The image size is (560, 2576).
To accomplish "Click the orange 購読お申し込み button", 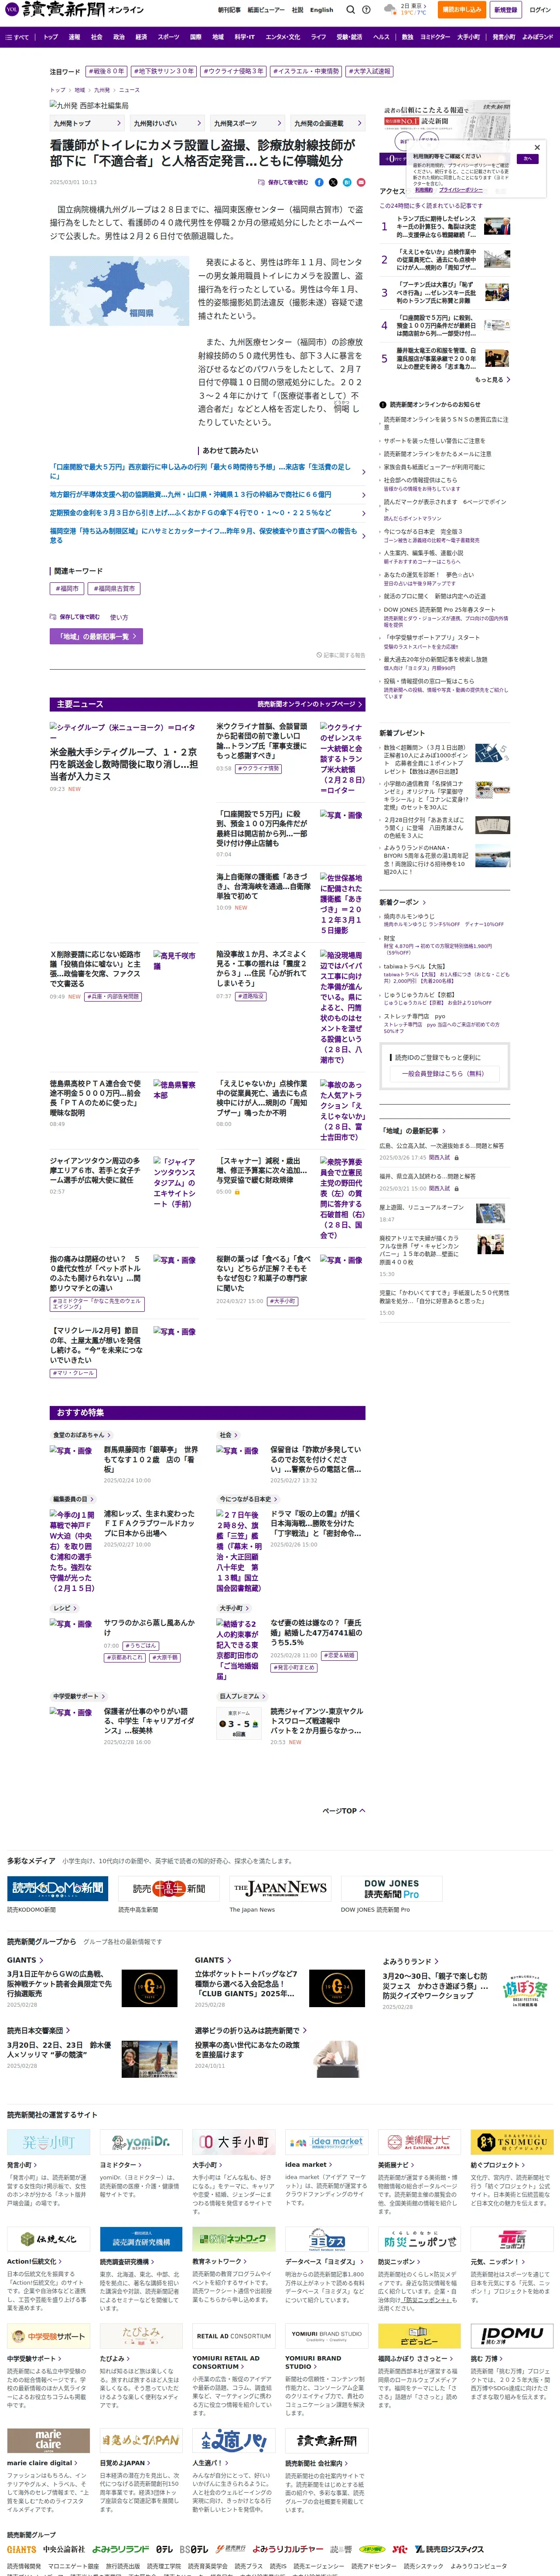I will click(461, 10).
